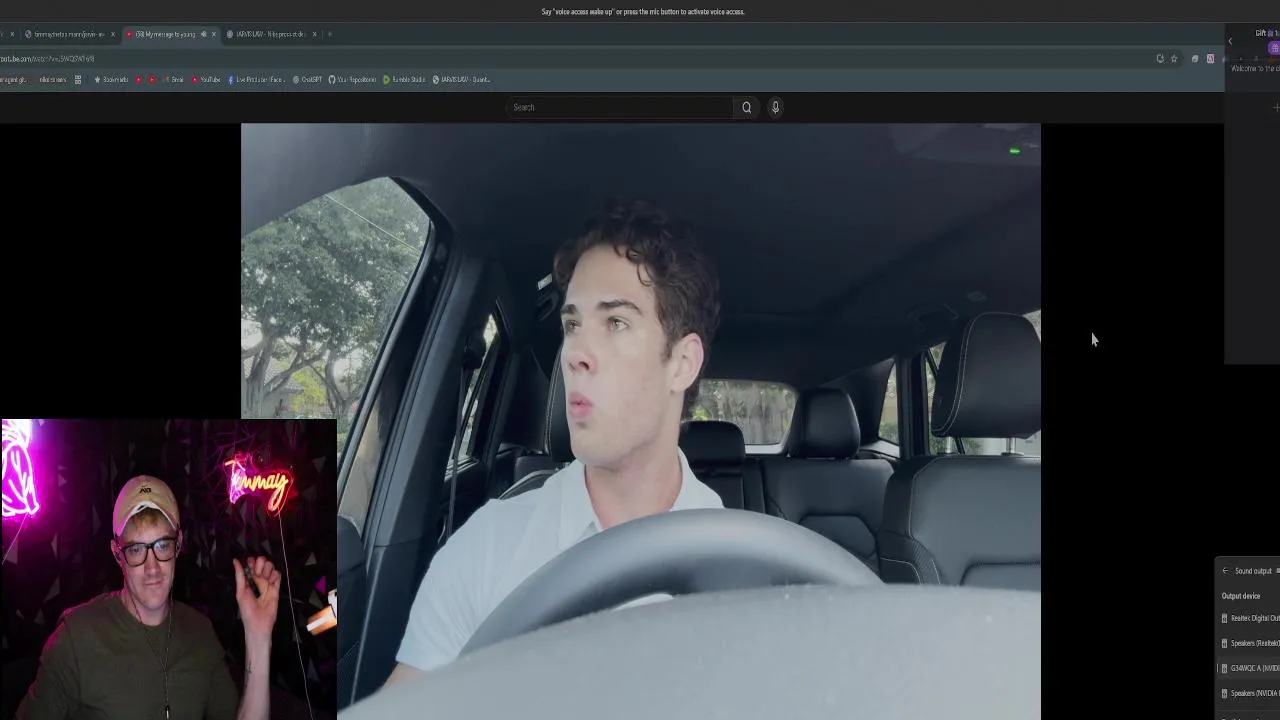The image size is (1280, 720).
Task: Click the pink extension icon in toolbar
Action: (1210, 59)
